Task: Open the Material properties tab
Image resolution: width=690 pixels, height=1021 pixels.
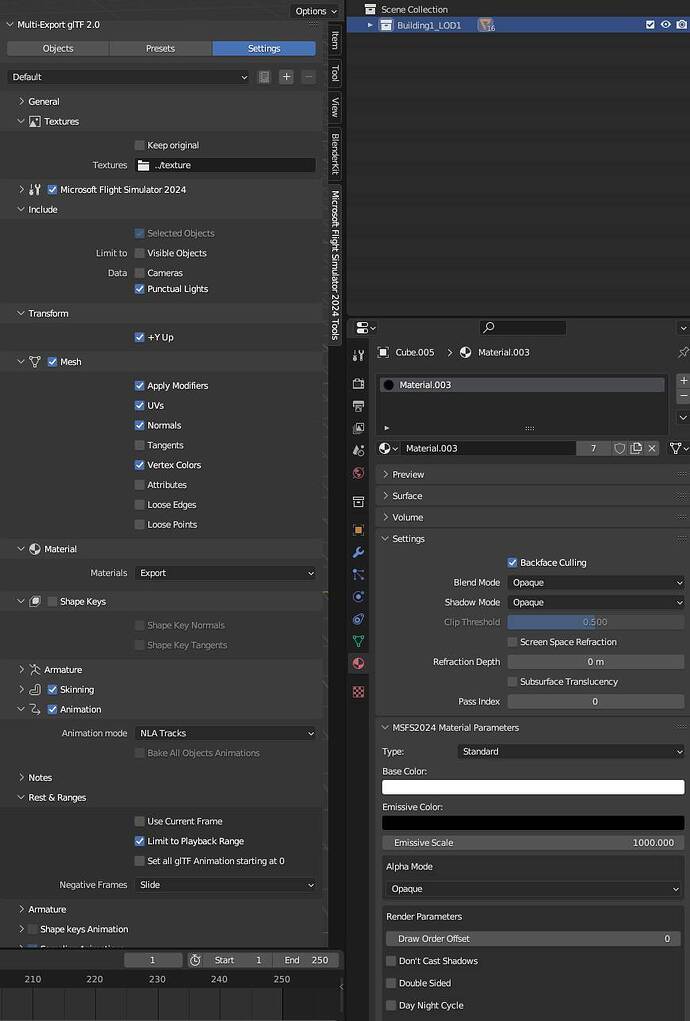Action: [x=358, y=664]
